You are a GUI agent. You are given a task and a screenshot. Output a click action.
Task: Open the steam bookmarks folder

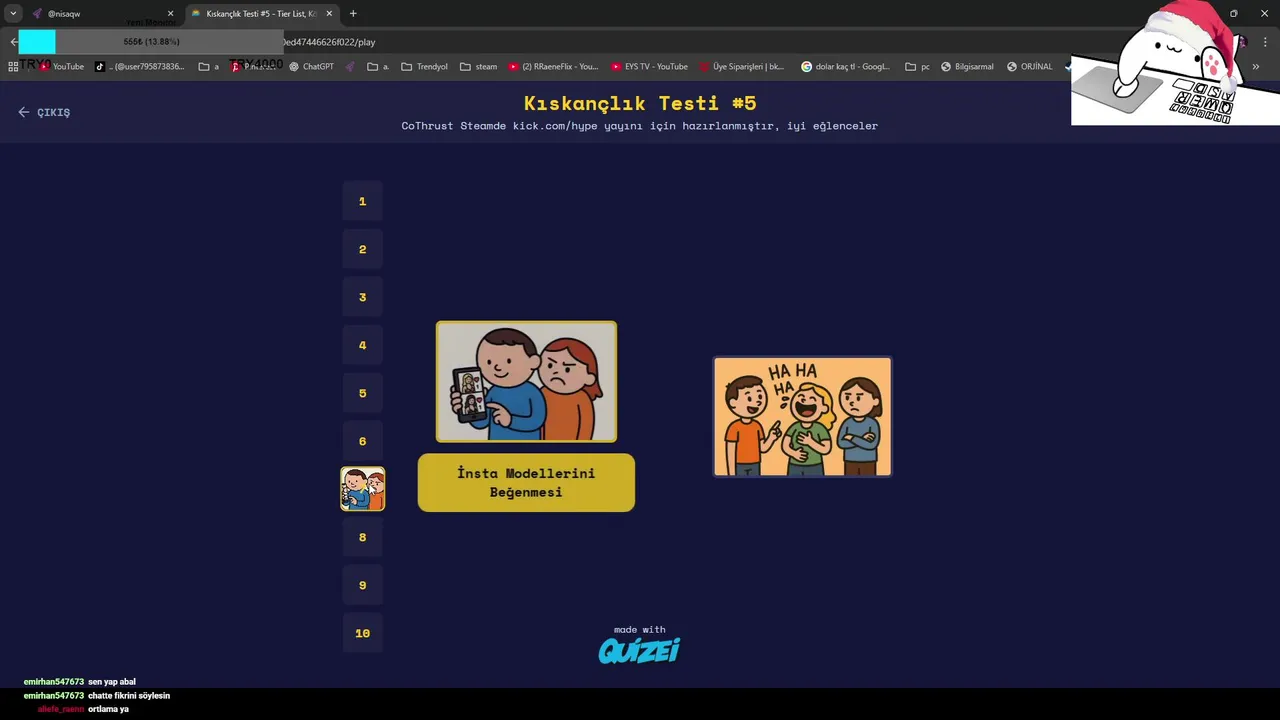[479, 67]
